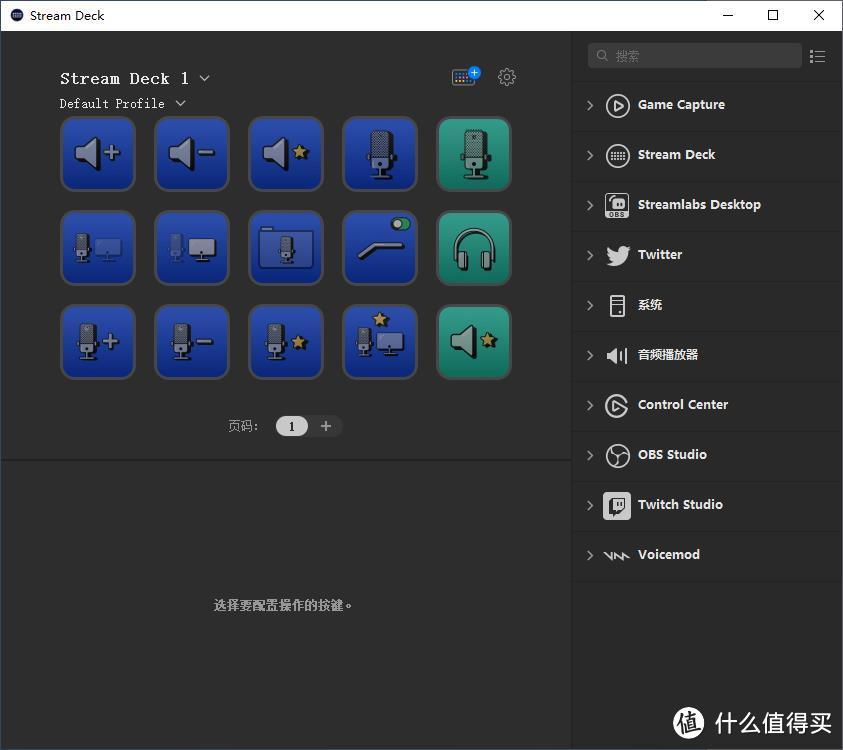Open the settings gear icon
Viewport: 843px width, 750px height.
click(x=506, y=77)
